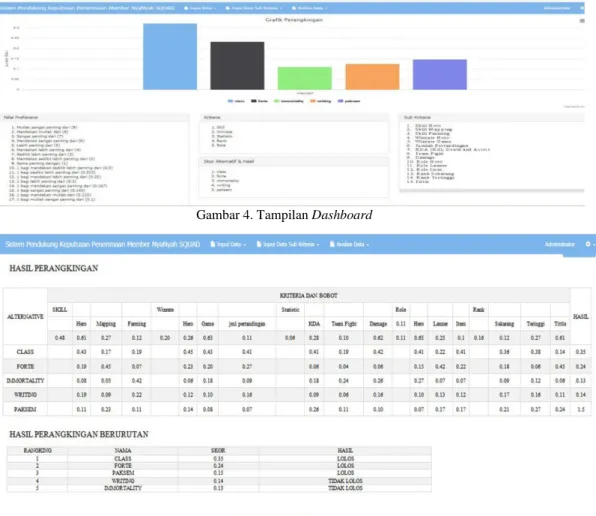
Task: Click FORTE row label in criteria table
Action: coord(25,366)
